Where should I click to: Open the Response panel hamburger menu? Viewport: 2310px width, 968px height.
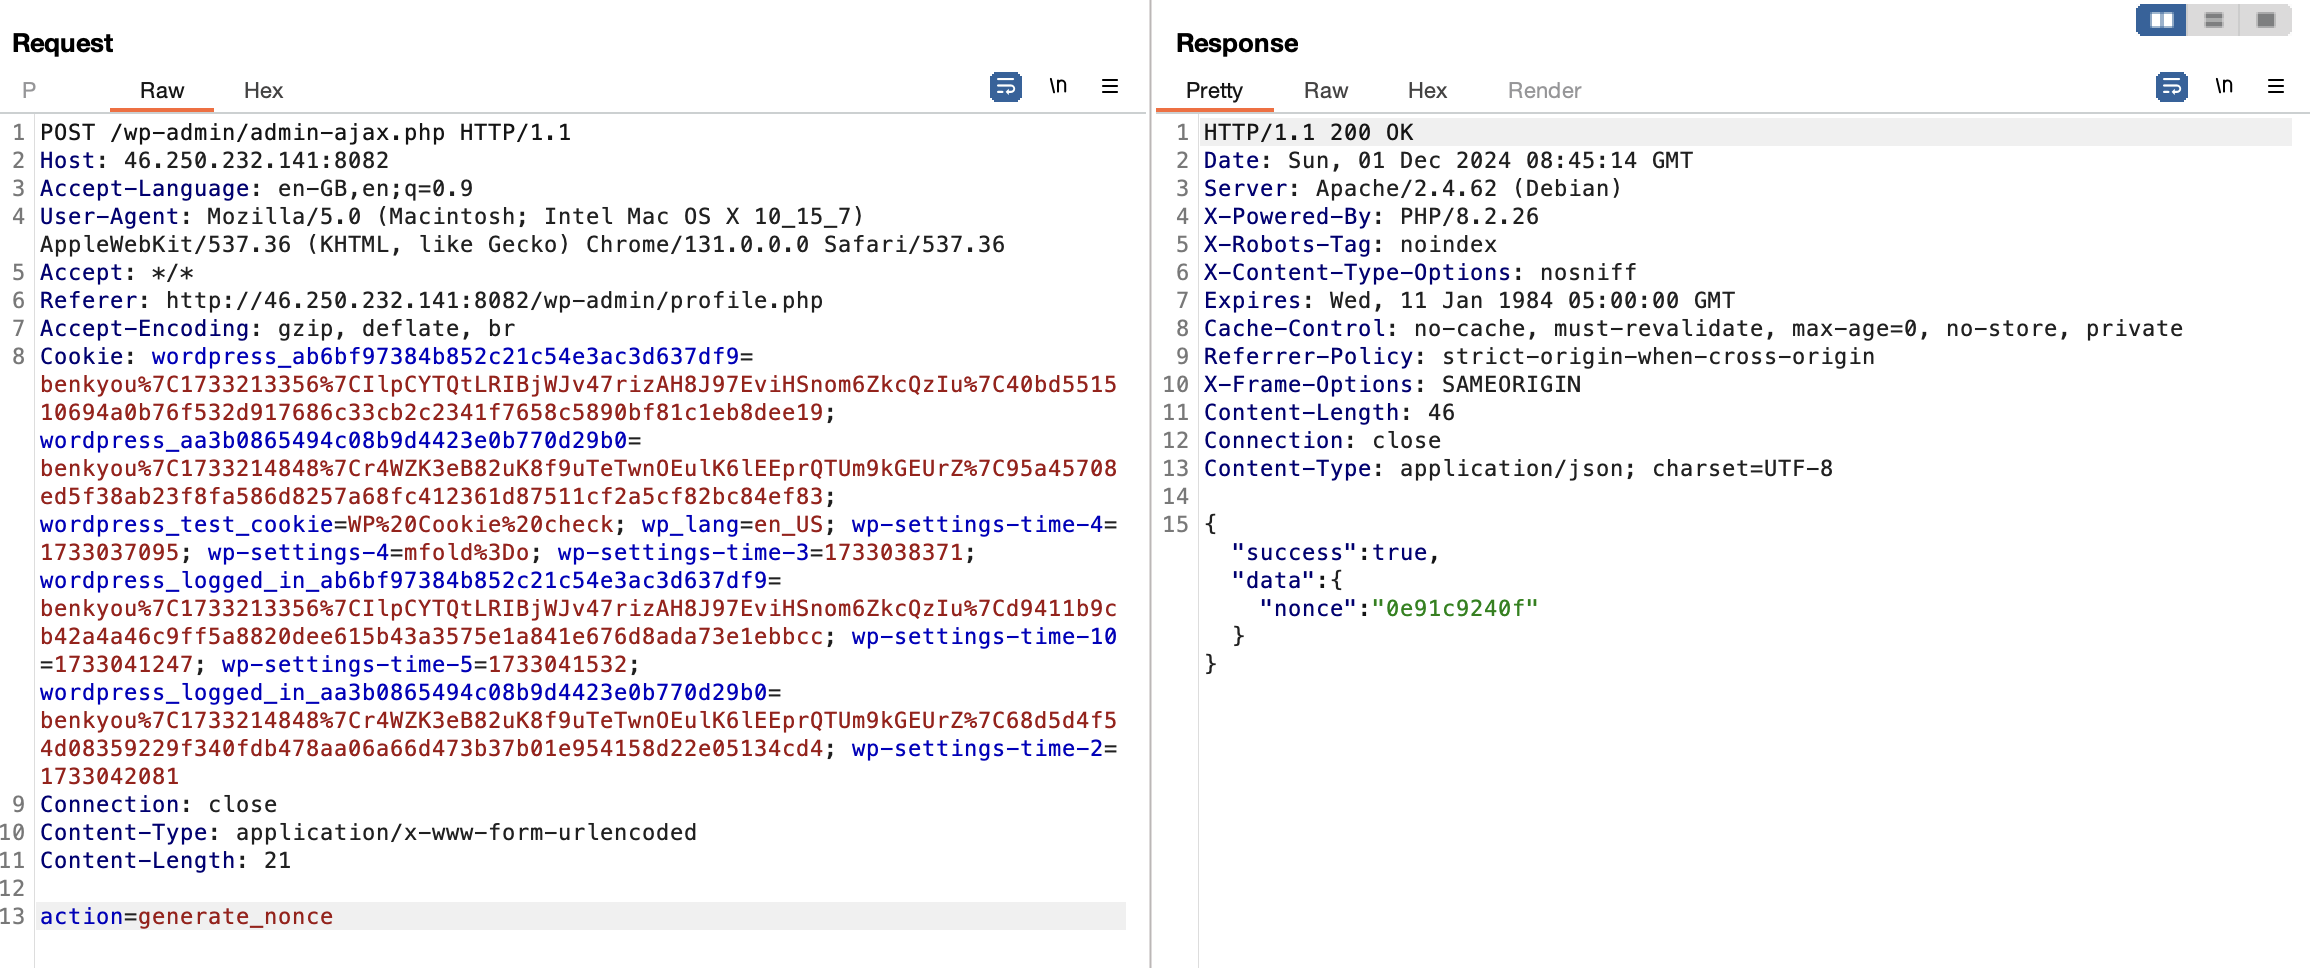pos(2276,86)
